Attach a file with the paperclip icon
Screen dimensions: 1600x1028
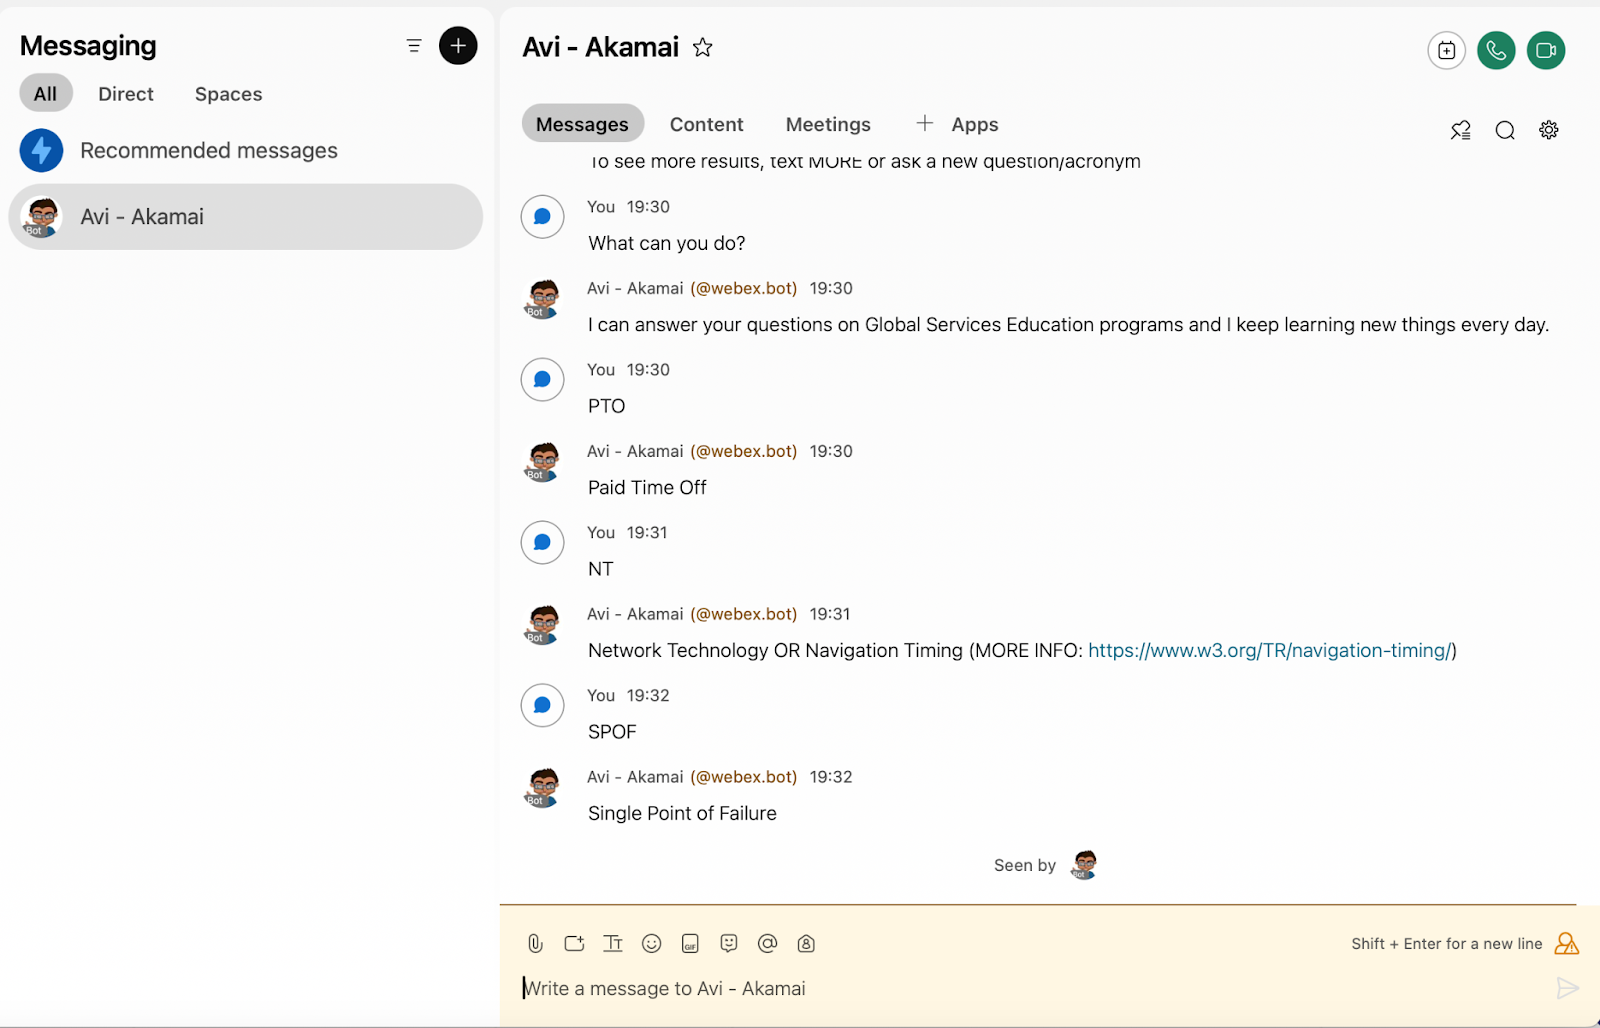tap(535, 943)
